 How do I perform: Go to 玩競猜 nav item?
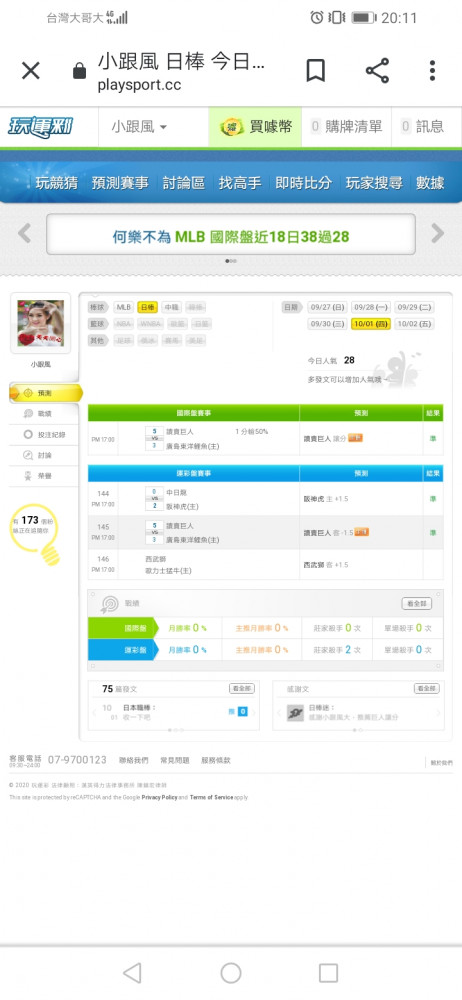(x=56, y=183)
